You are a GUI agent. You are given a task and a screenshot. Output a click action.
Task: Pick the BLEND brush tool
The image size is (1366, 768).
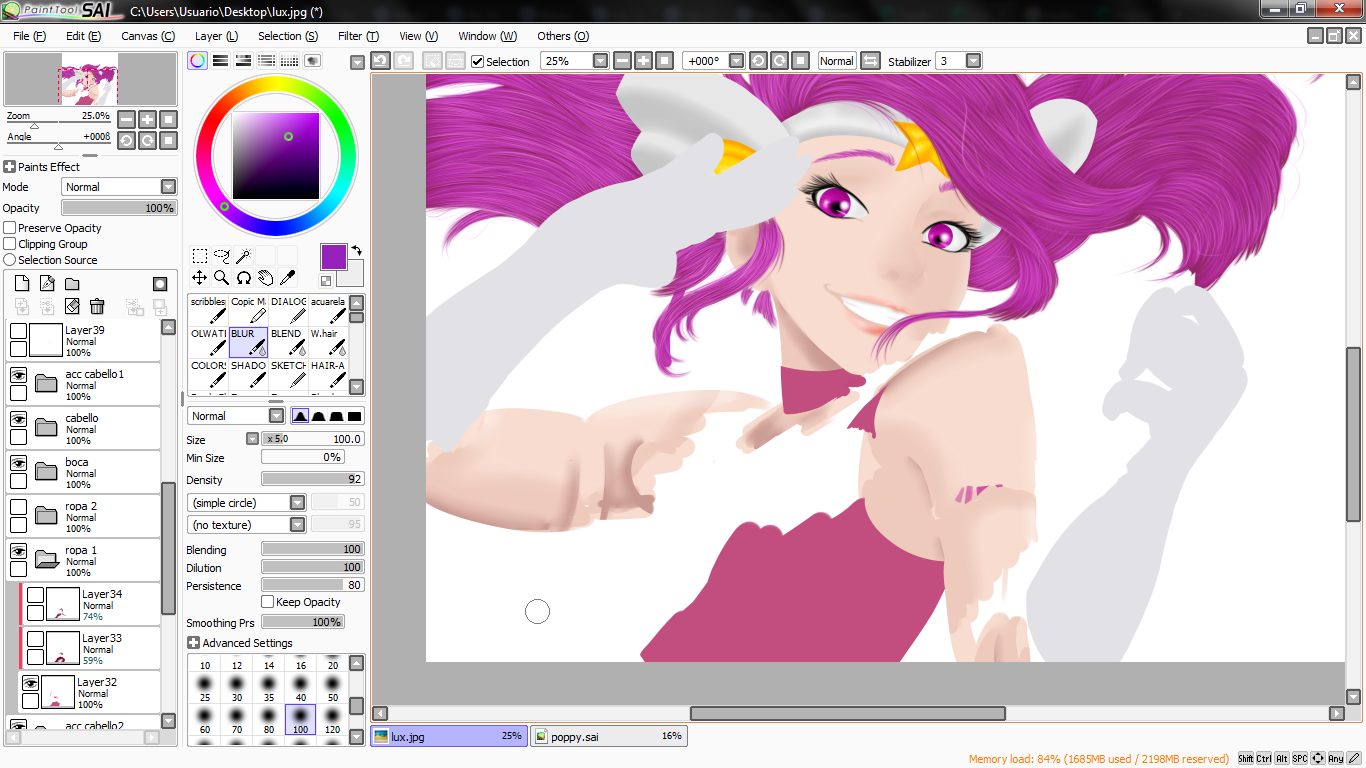tap(288, 342)
